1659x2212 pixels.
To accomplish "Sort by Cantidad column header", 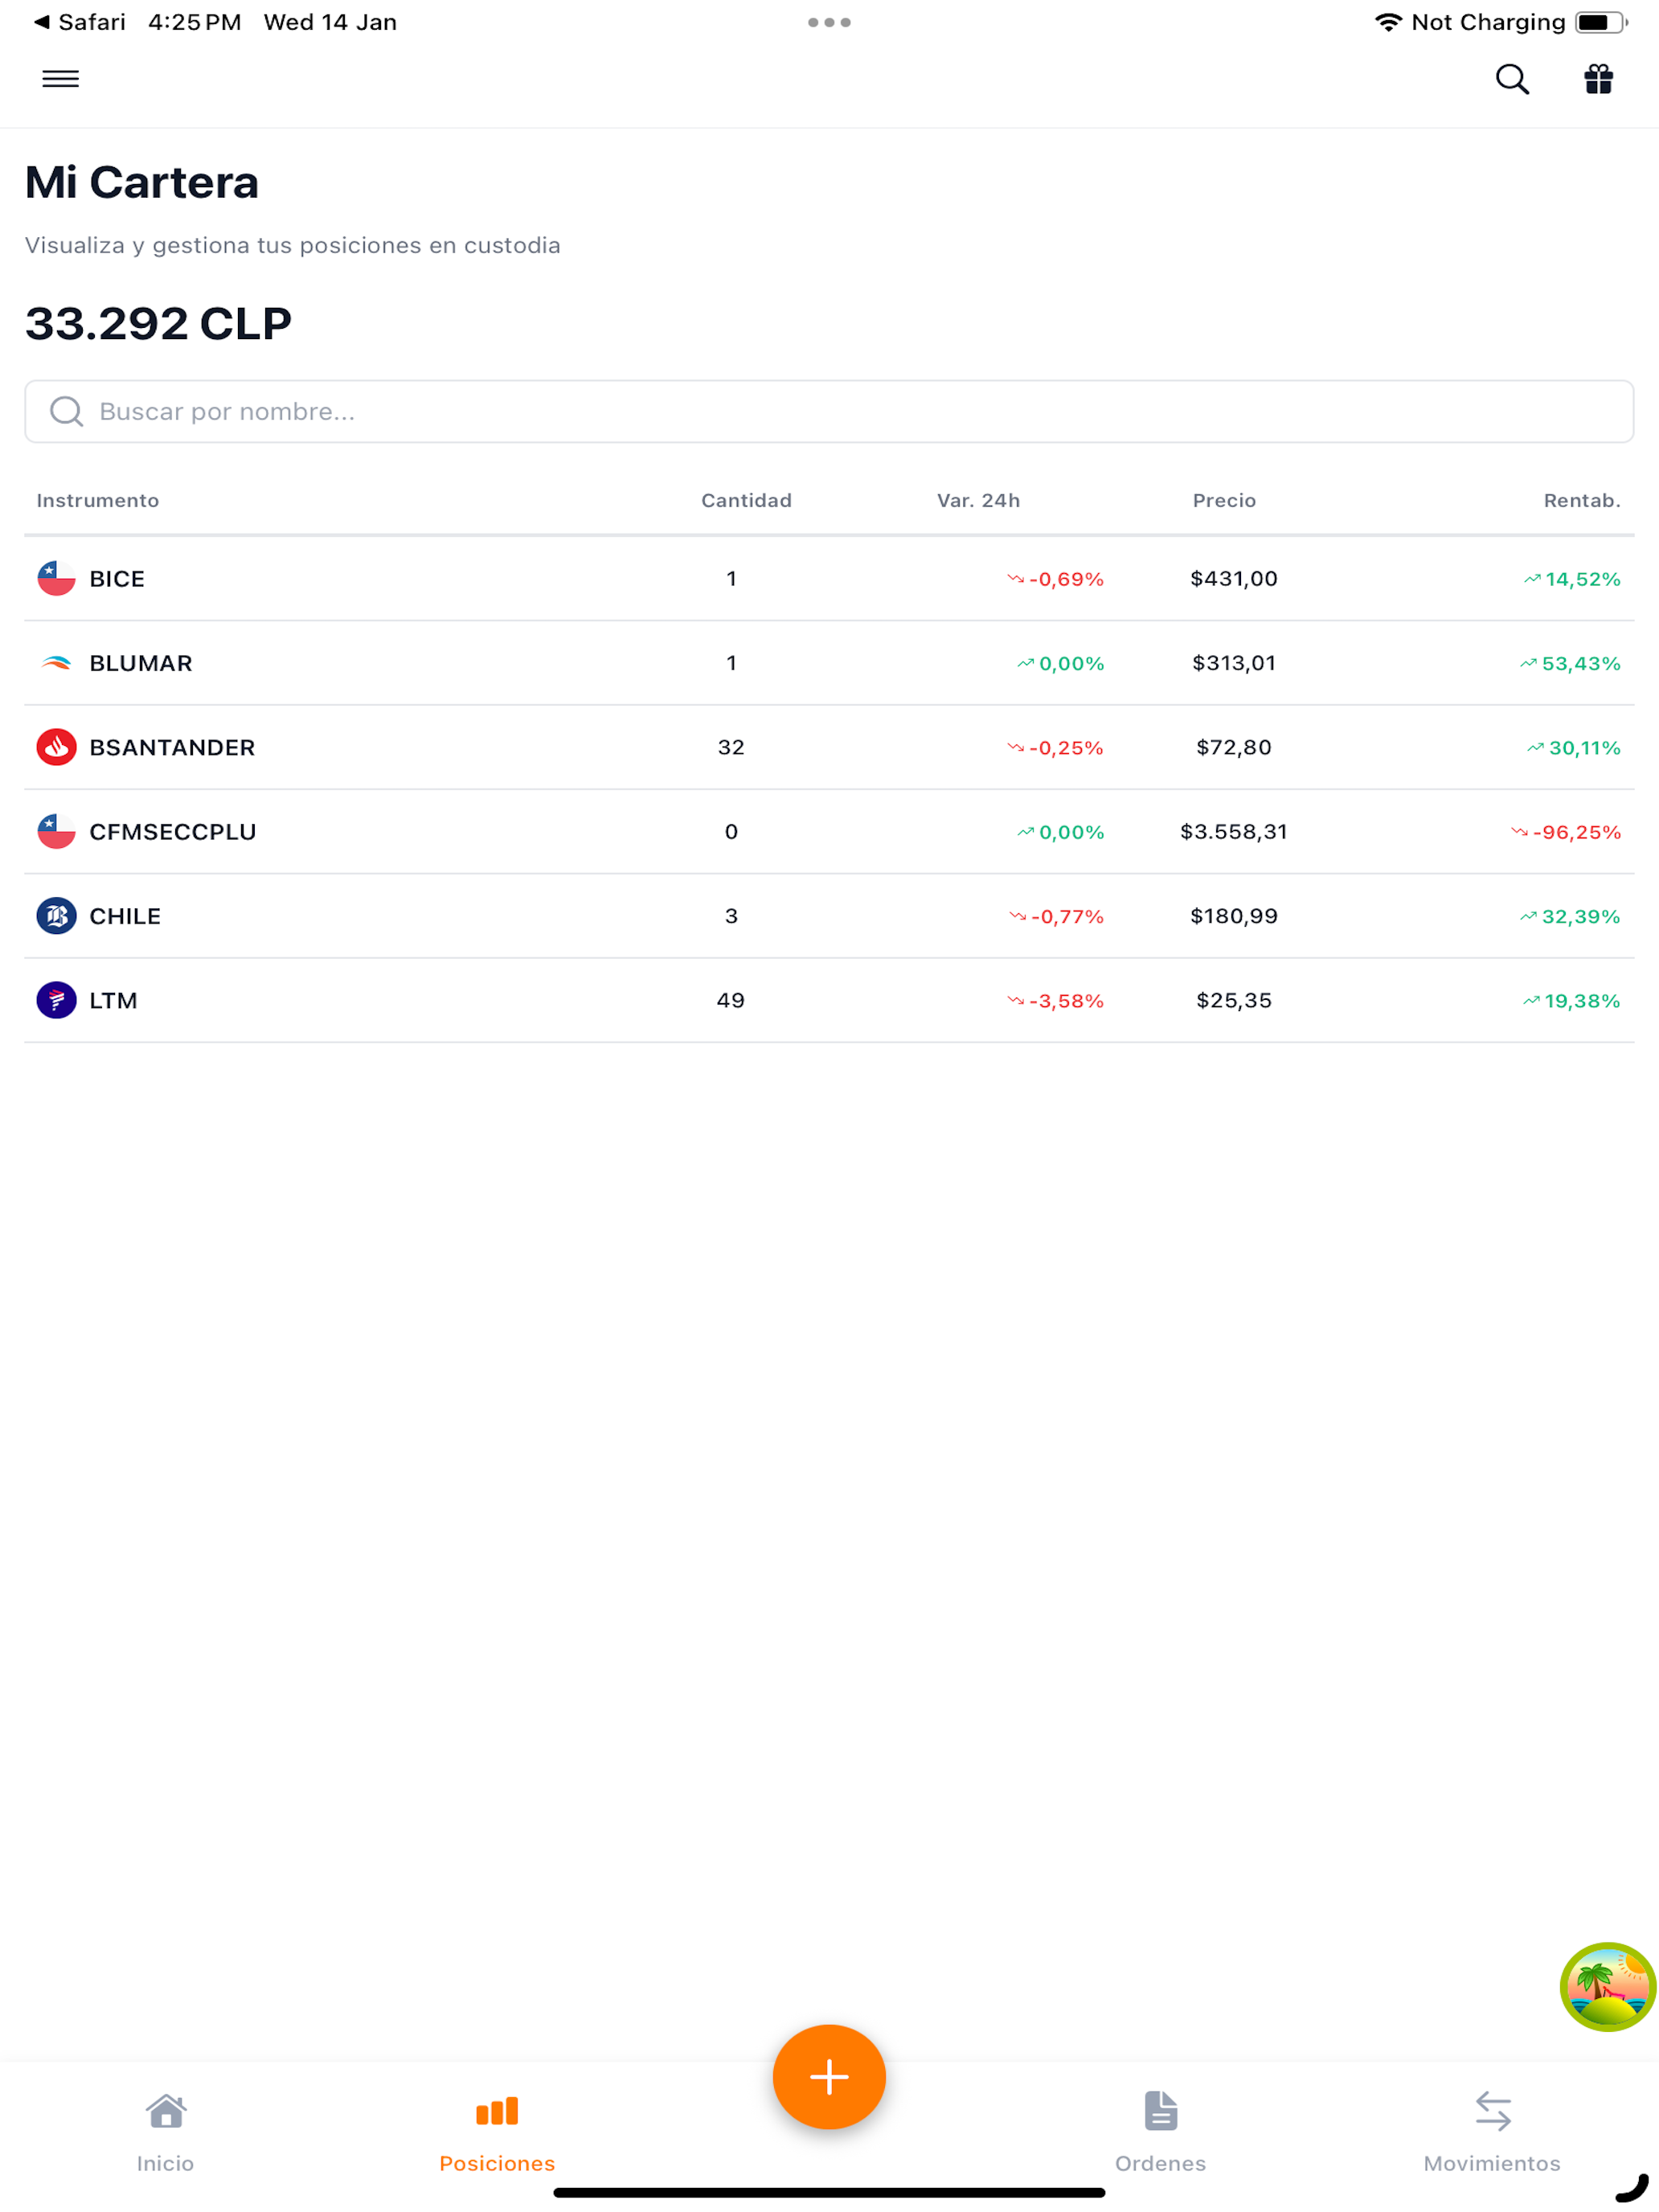I will [x=746, y=500].
